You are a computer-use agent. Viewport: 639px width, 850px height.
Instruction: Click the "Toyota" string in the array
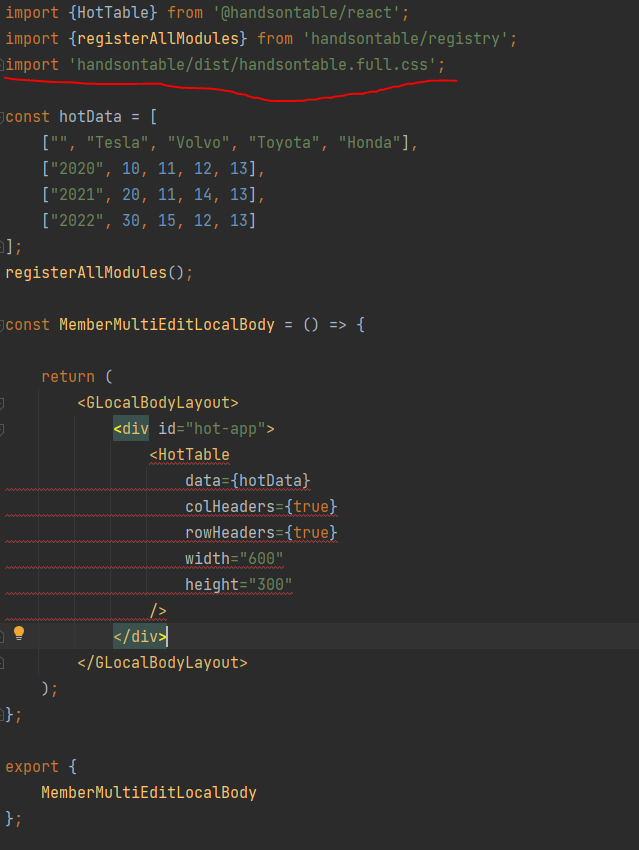click(285, 143)
